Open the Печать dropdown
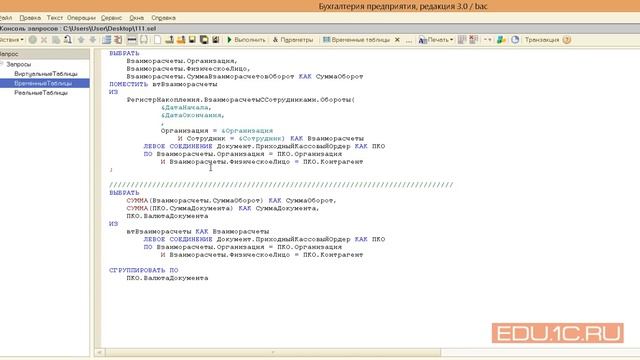This screenshot has height=360, width=640. point(436,40)
